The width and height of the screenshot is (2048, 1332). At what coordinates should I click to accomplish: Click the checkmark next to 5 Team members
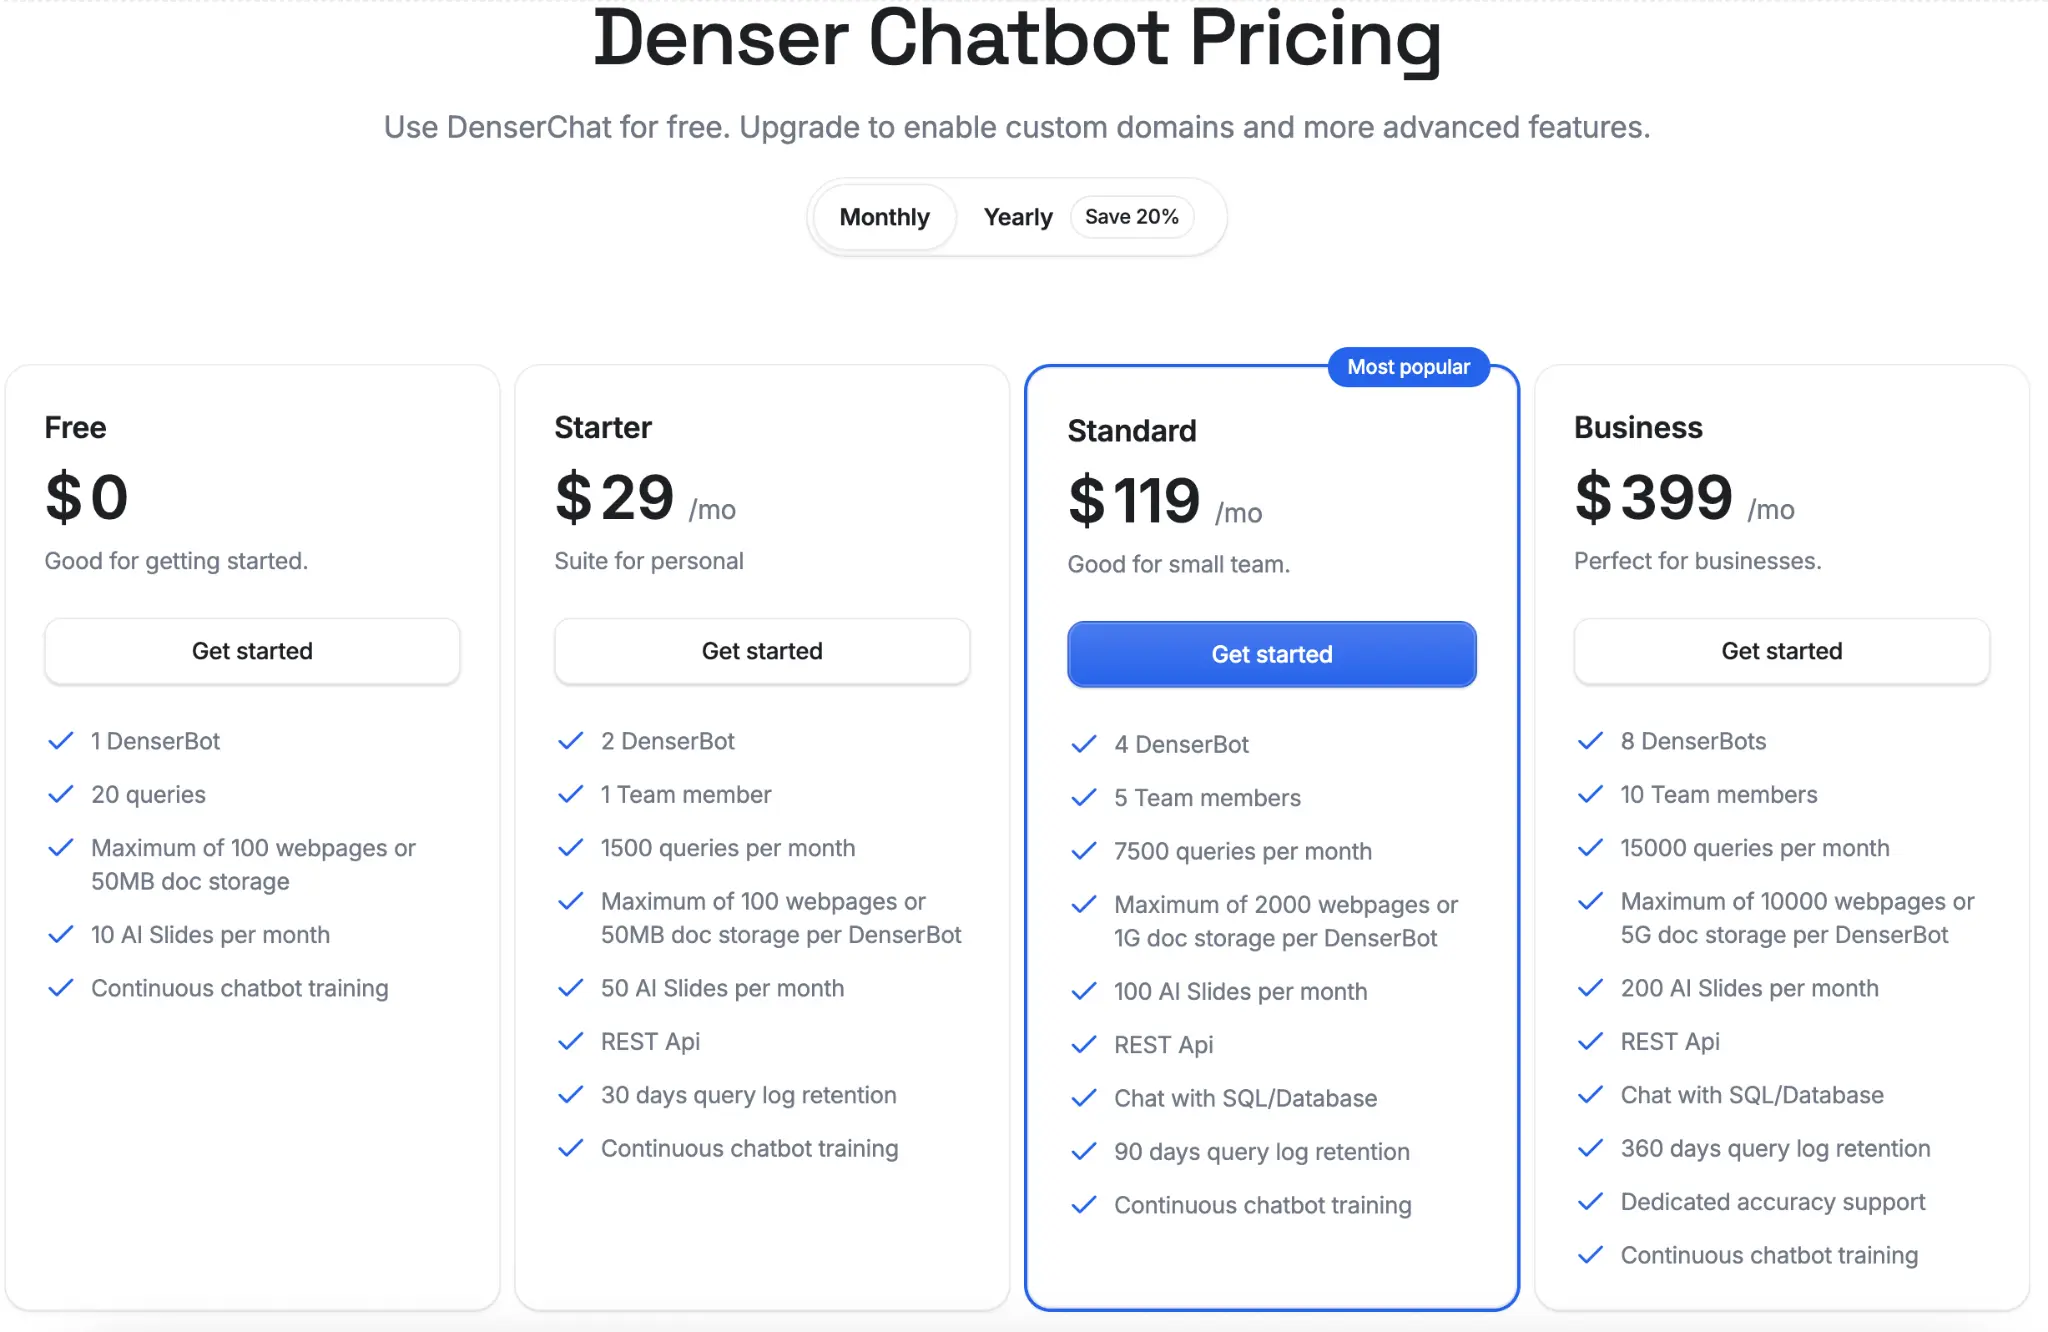pyautogui.click(x=1083, y=797)
